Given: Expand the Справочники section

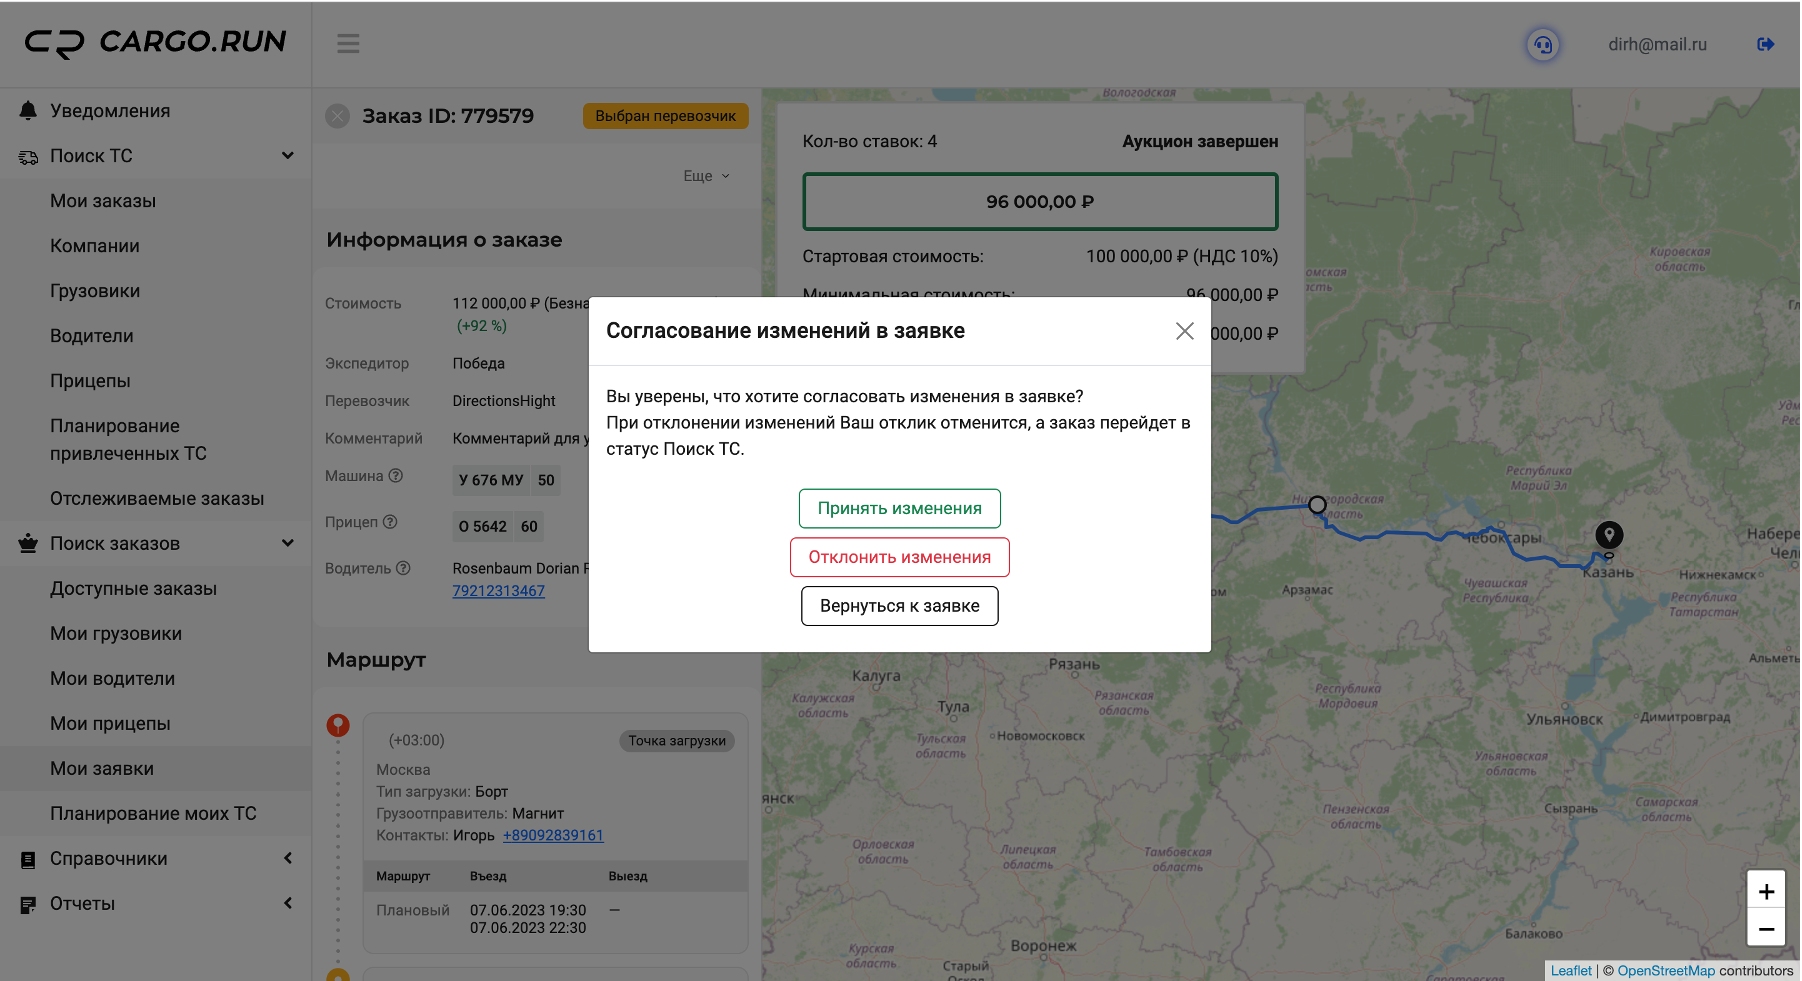Looking at the screenshot, I should point(288,859).
